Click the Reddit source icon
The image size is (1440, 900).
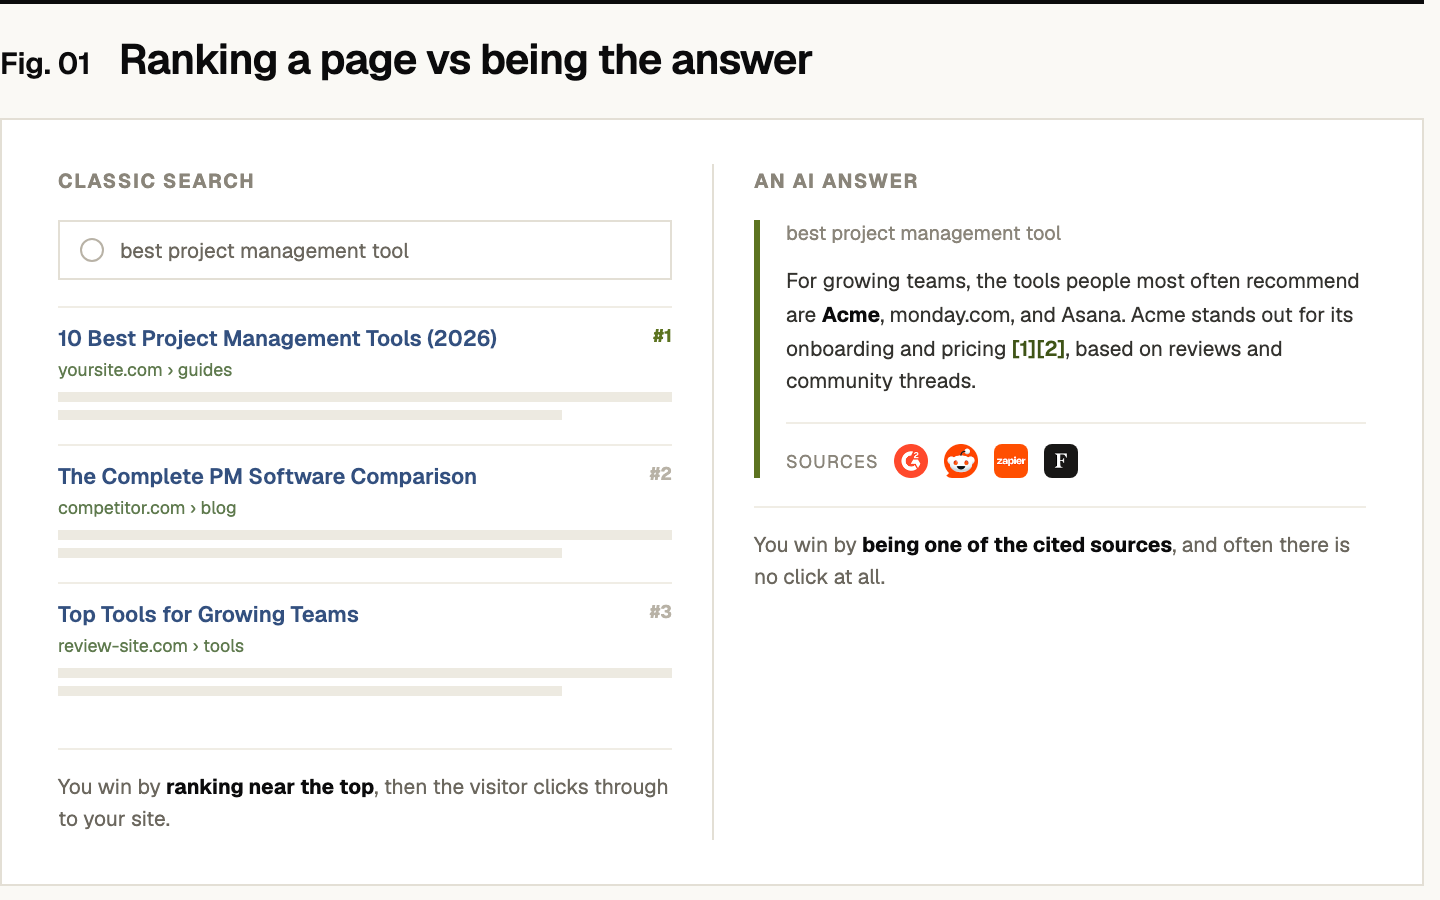(x=961, y=461)
